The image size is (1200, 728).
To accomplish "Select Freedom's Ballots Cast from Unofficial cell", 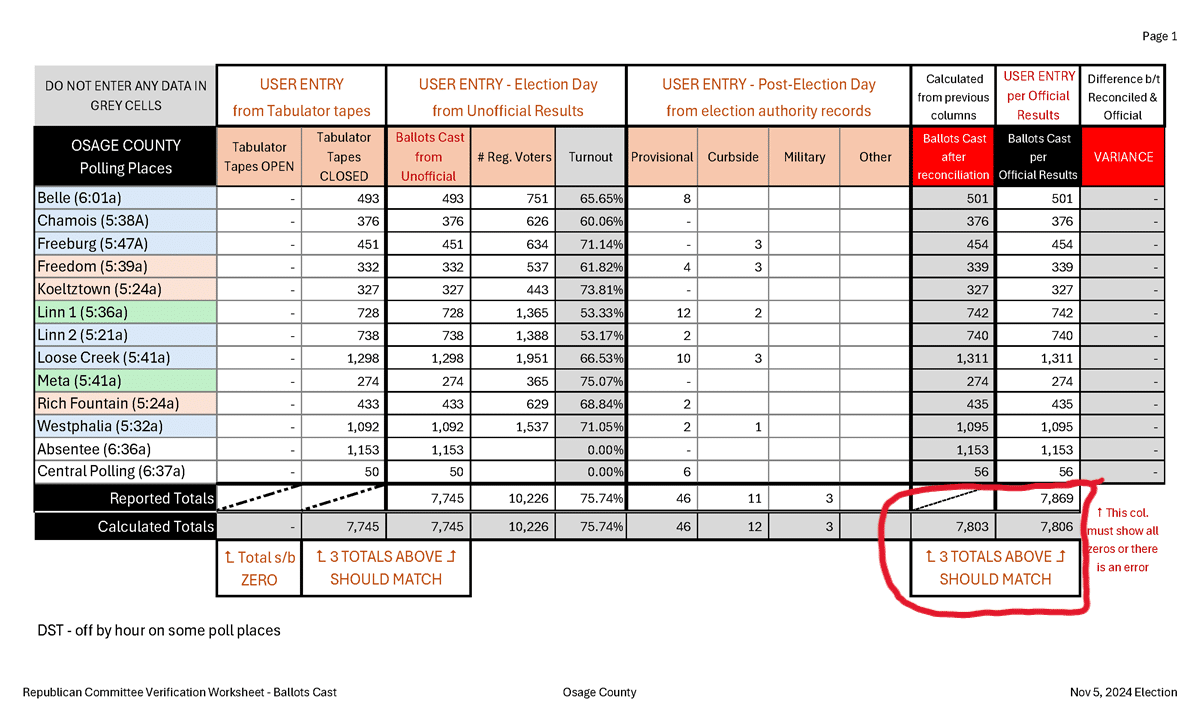I will pos(428,267).
